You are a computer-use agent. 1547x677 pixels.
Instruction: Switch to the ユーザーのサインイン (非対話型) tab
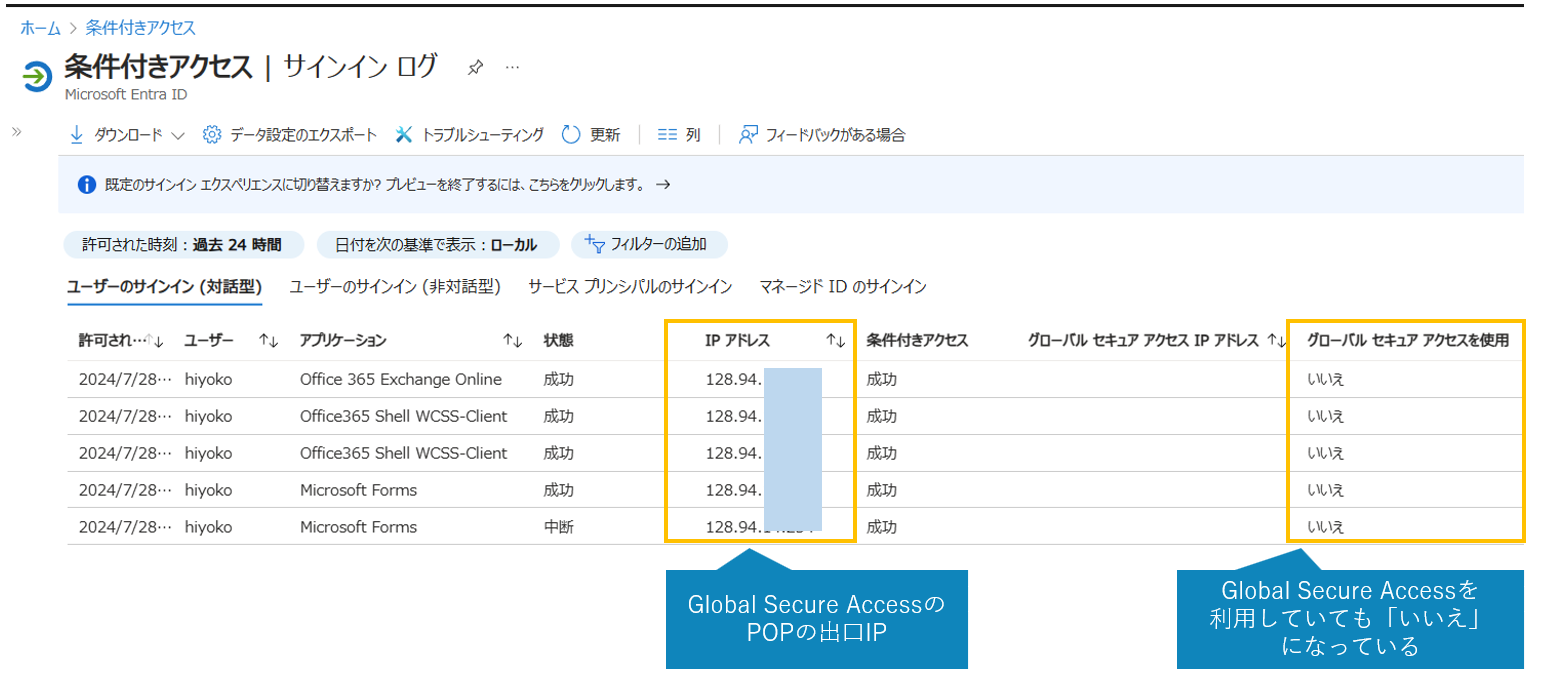click(x=395, y=287)
